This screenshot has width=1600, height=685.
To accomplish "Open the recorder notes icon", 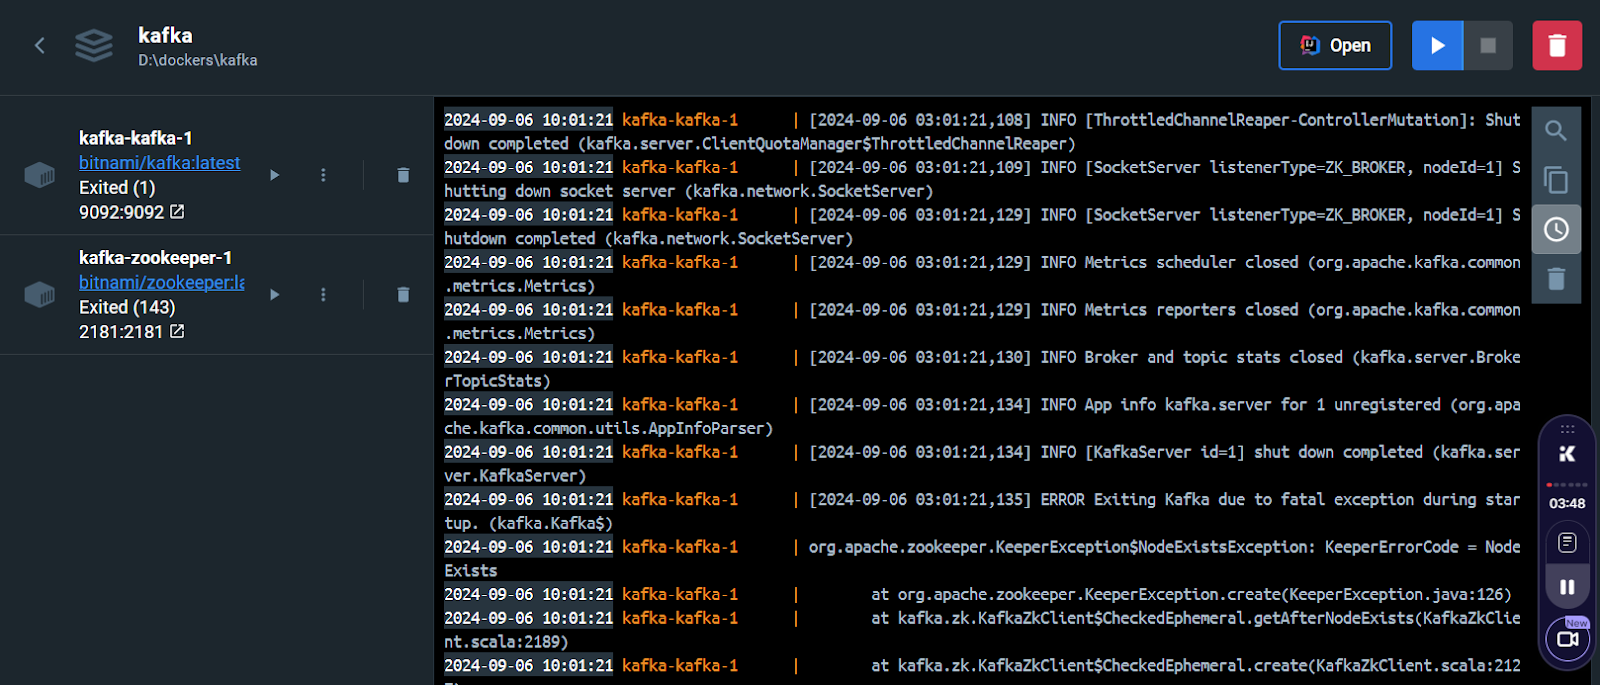I will pos(1567,543).
